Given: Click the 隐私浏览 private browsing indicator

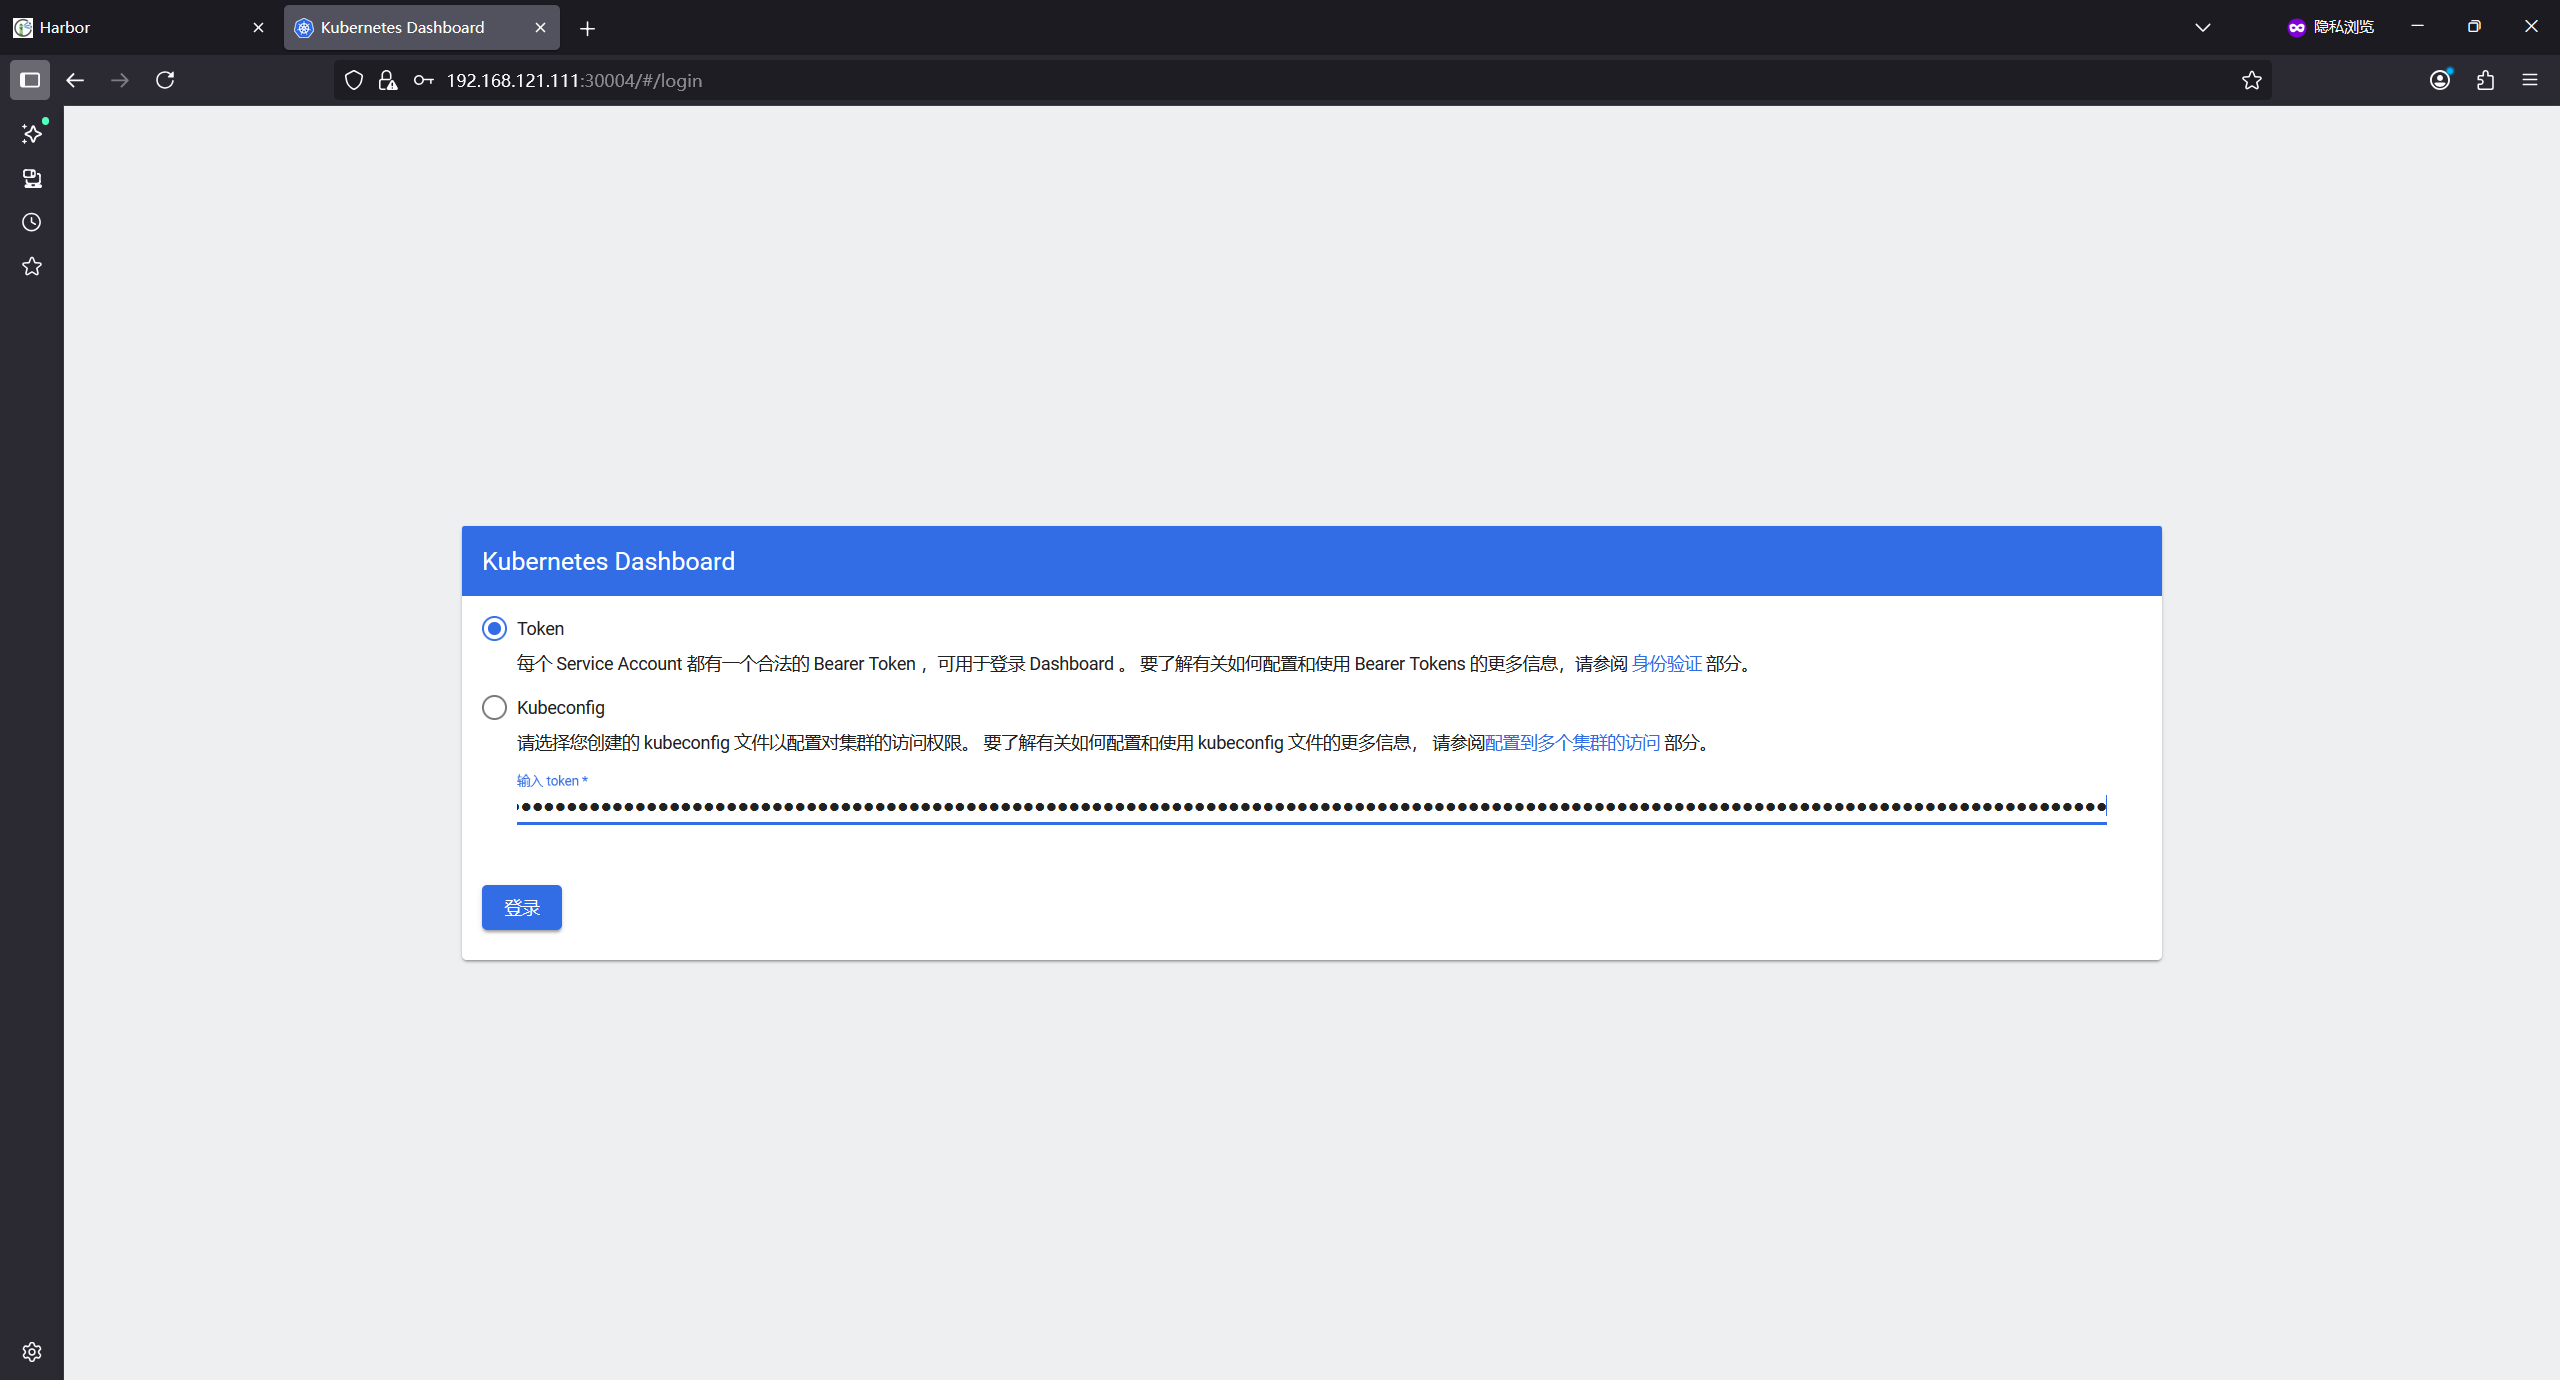Looking at the screenshot, I should tap(2331, 27).
